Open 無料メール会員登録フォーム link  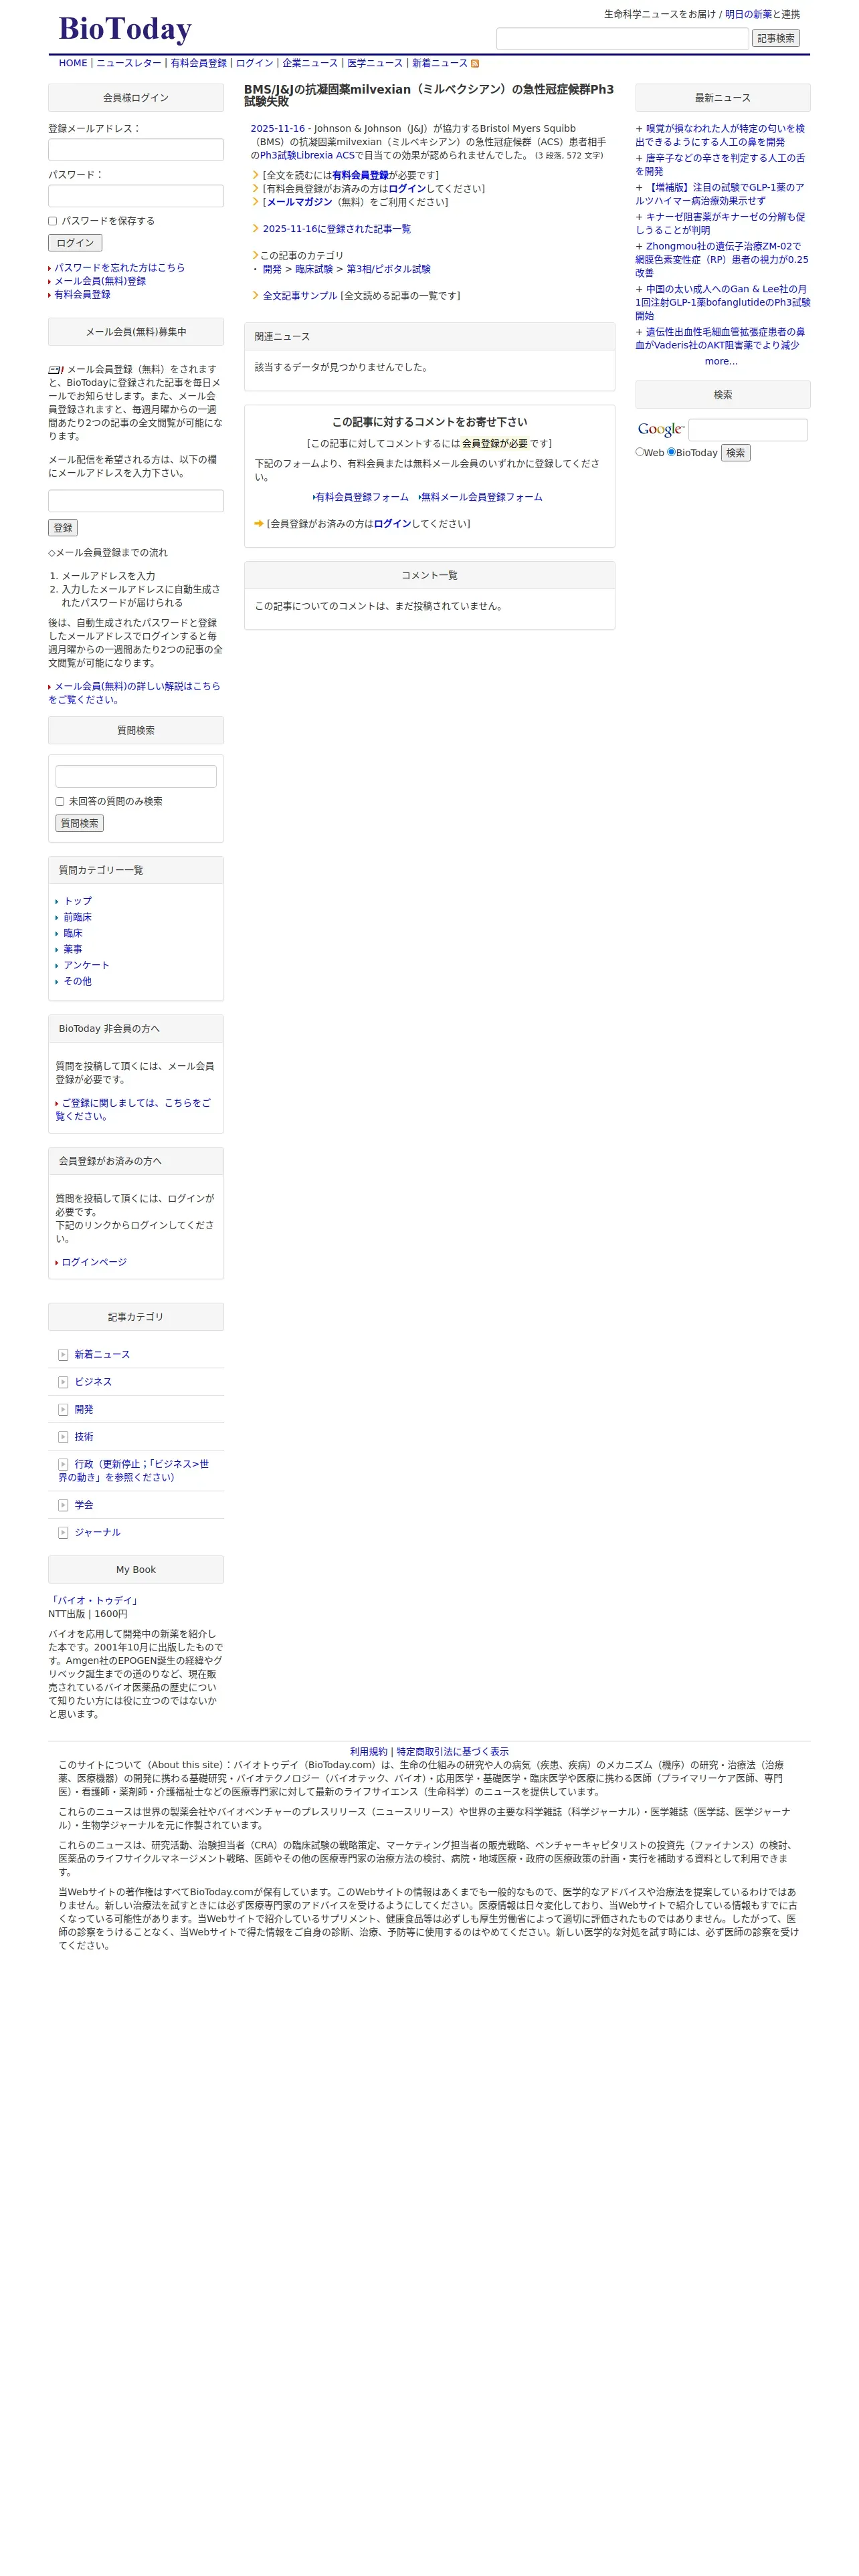tap(481, 497)
